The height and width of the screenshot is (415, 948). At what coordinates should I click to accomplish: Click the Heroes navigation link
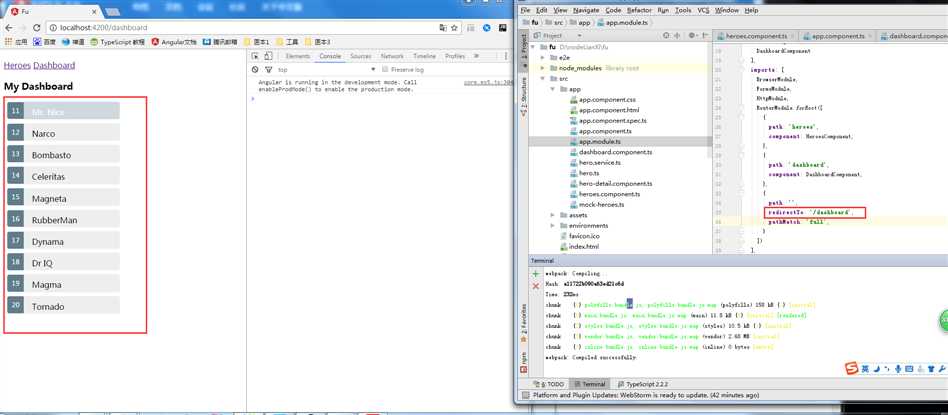[18, 65]
